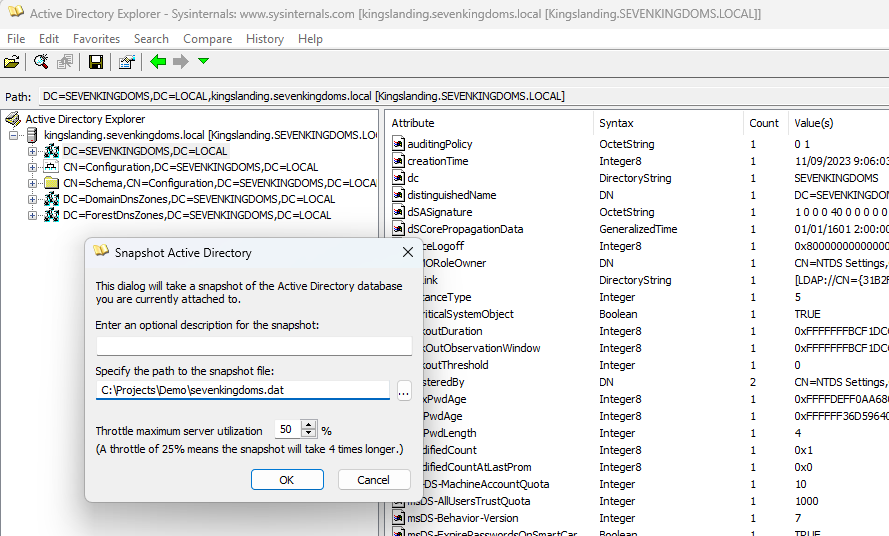The width and height of the screenshot is (889, 536).
Task: Expand the DC=DomainDnsZones node
Action: pos(32,199)
